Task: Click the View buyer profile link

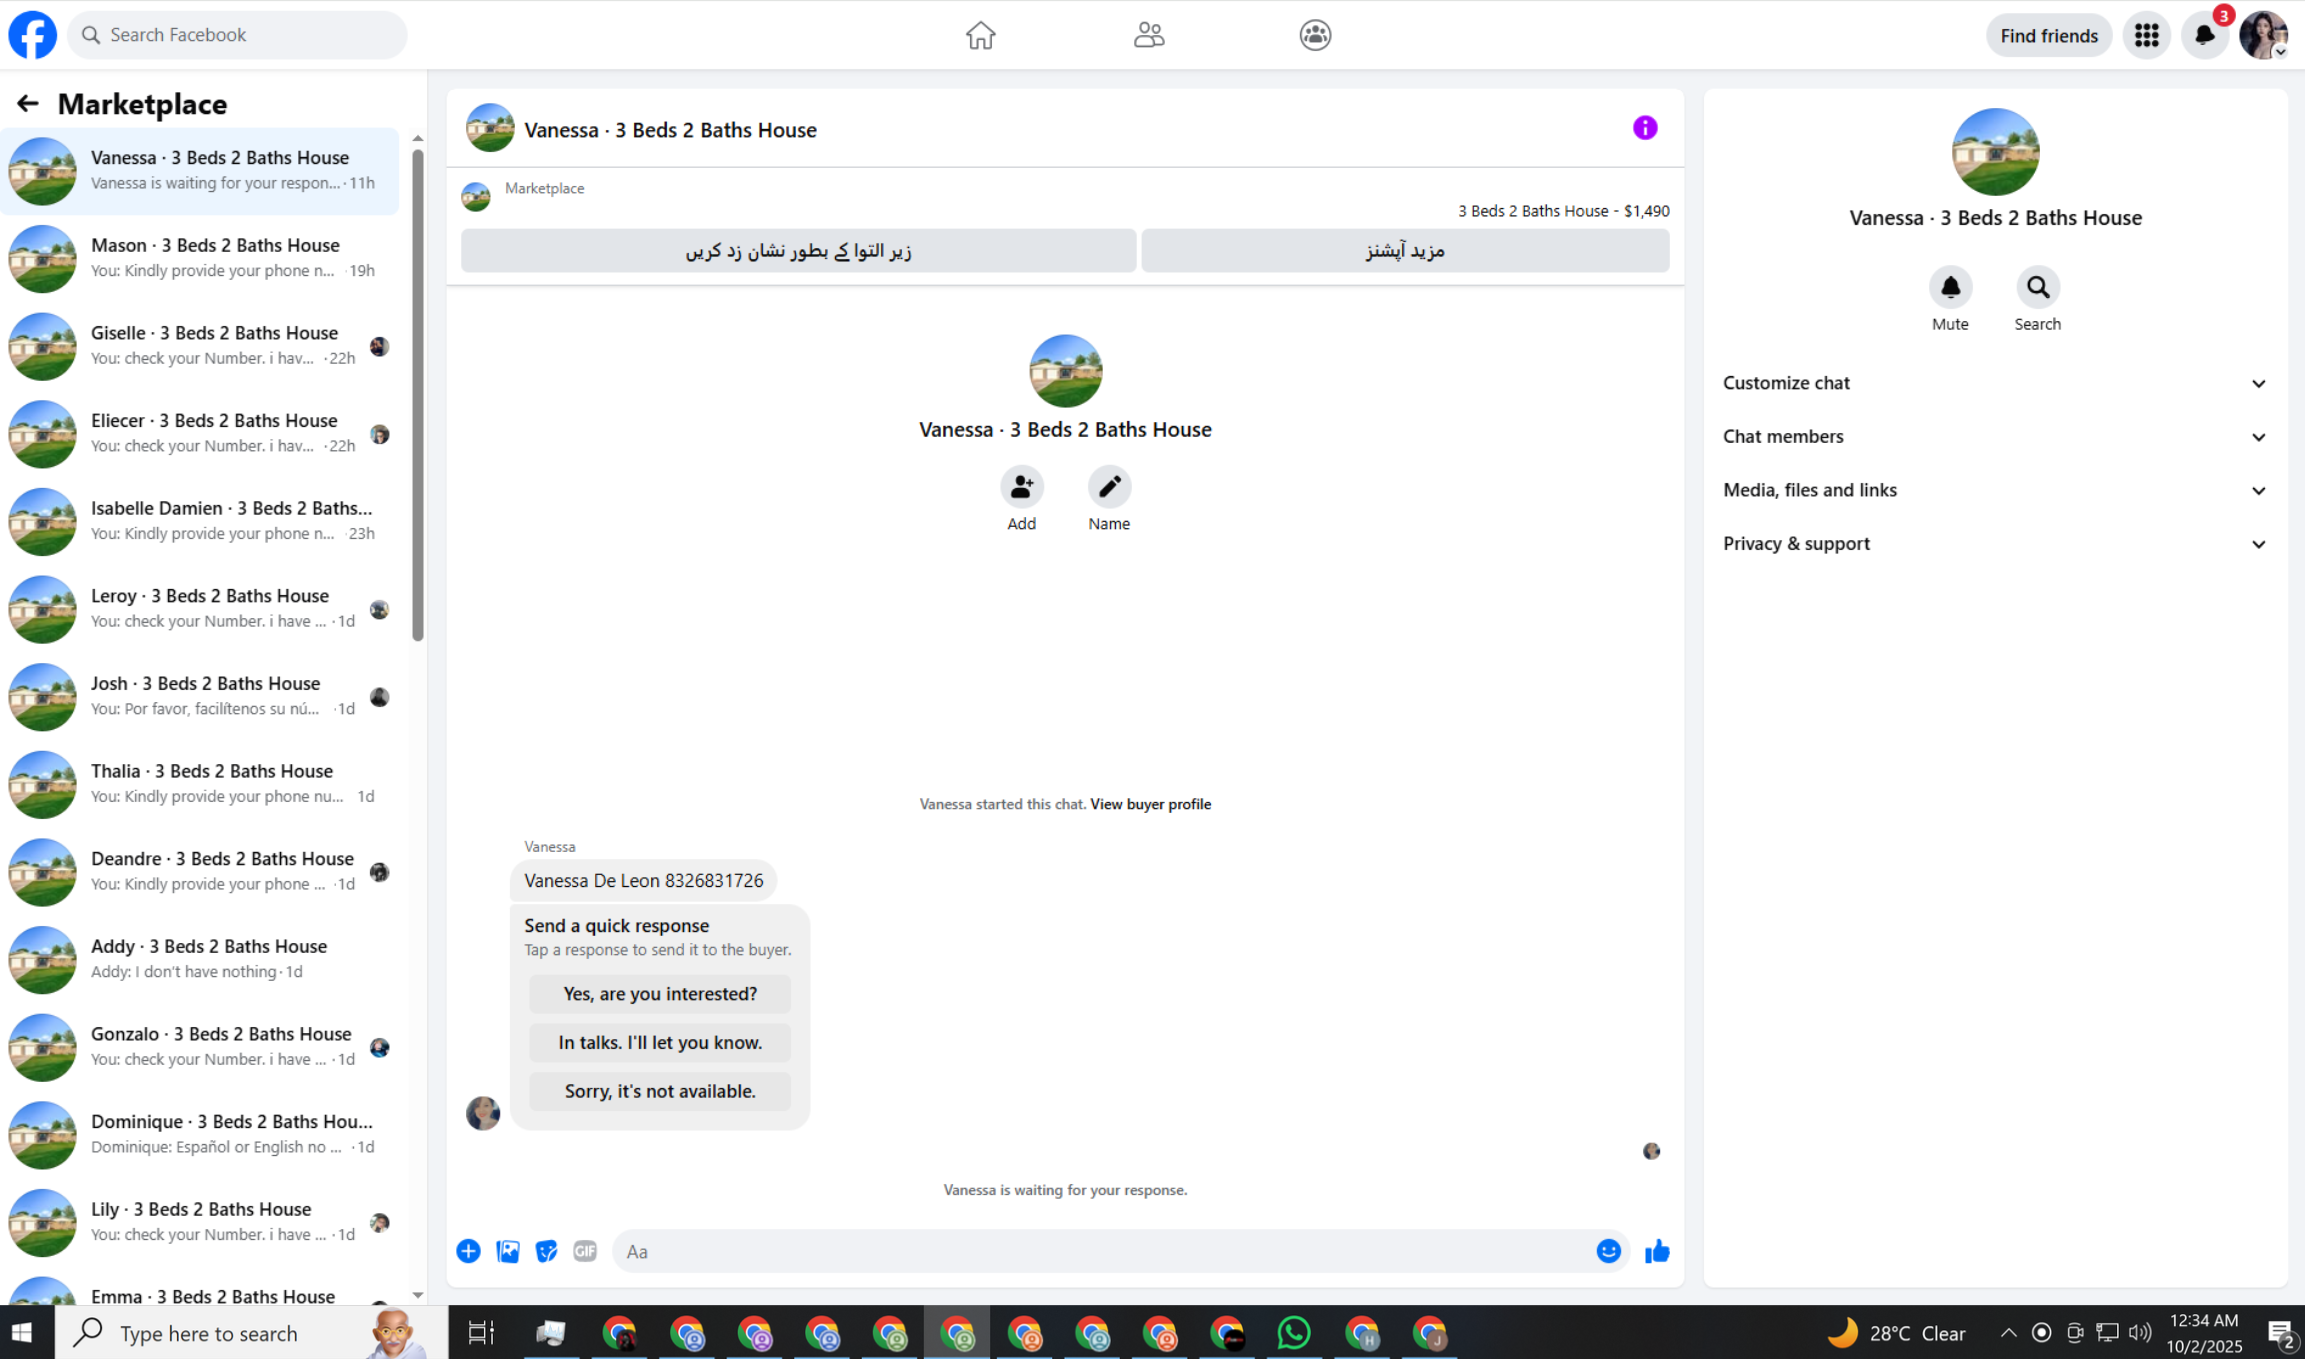Action: [x=1150, y=804]
